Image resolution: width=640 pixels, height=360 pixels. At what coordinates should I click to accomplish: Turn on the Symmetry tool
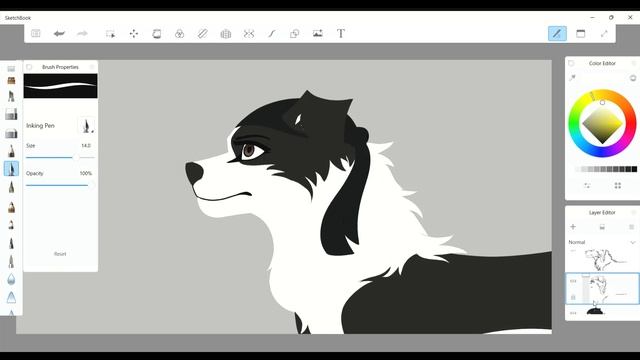[249, 34]
